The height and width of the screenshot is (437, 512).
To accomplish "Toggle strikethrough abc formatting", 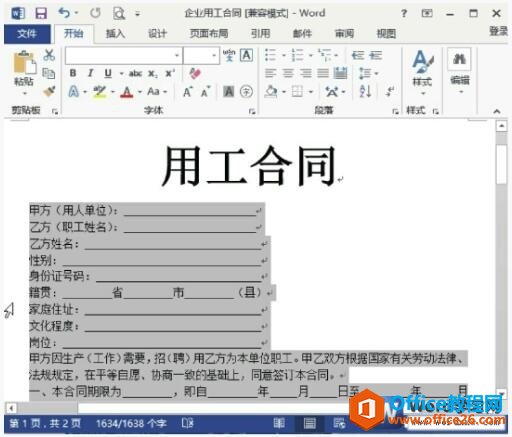I will coord(135,73).
